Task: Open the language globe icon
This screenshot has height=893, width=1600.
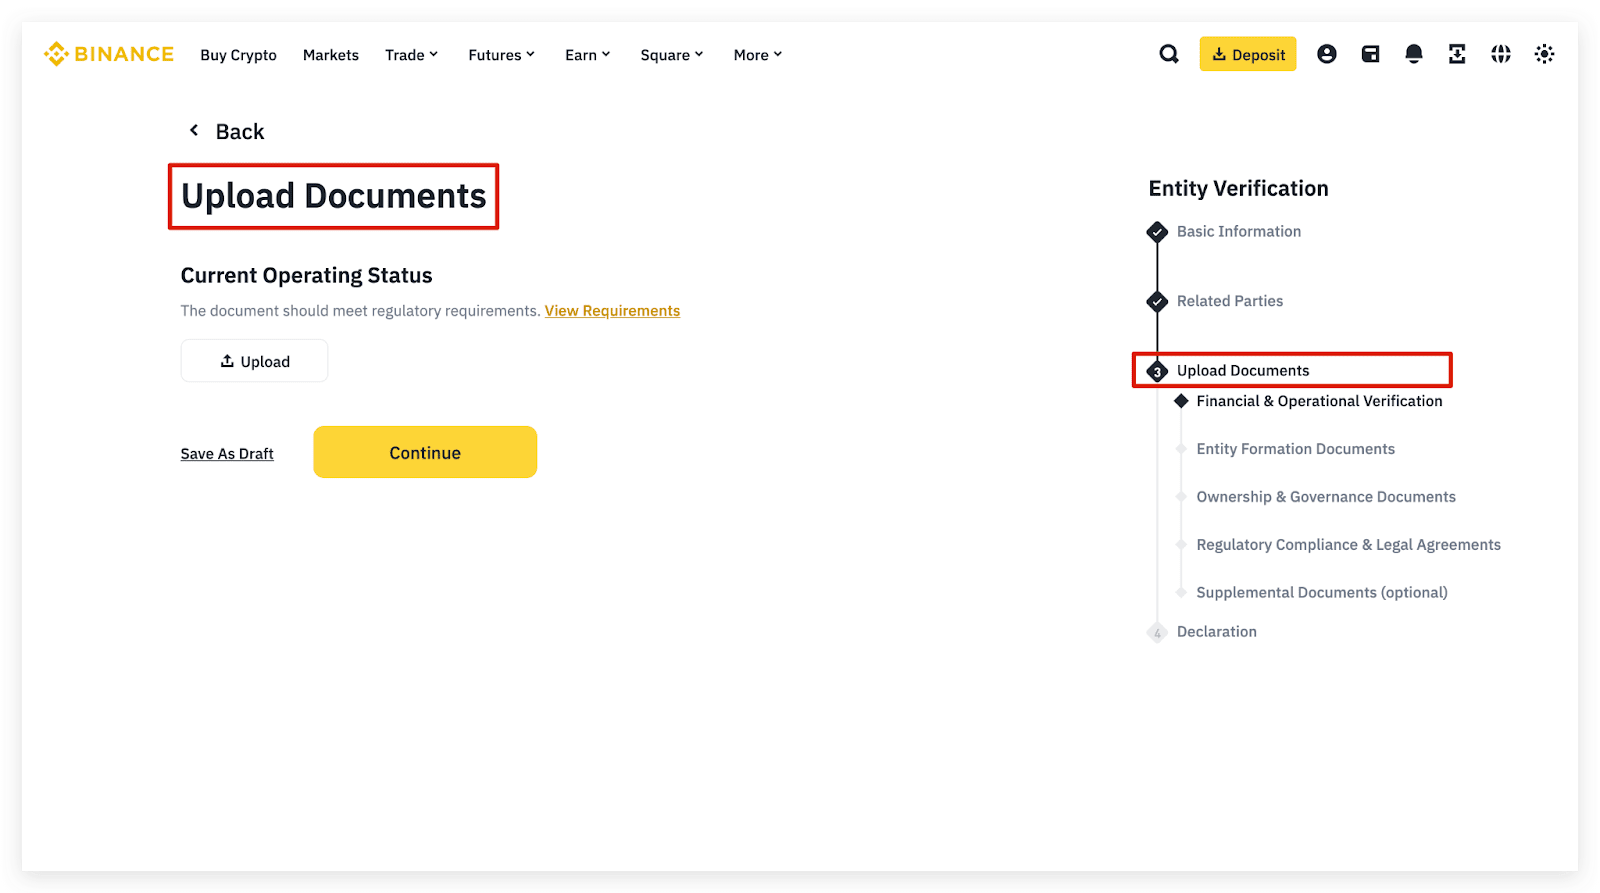Action: point(1500,54)
